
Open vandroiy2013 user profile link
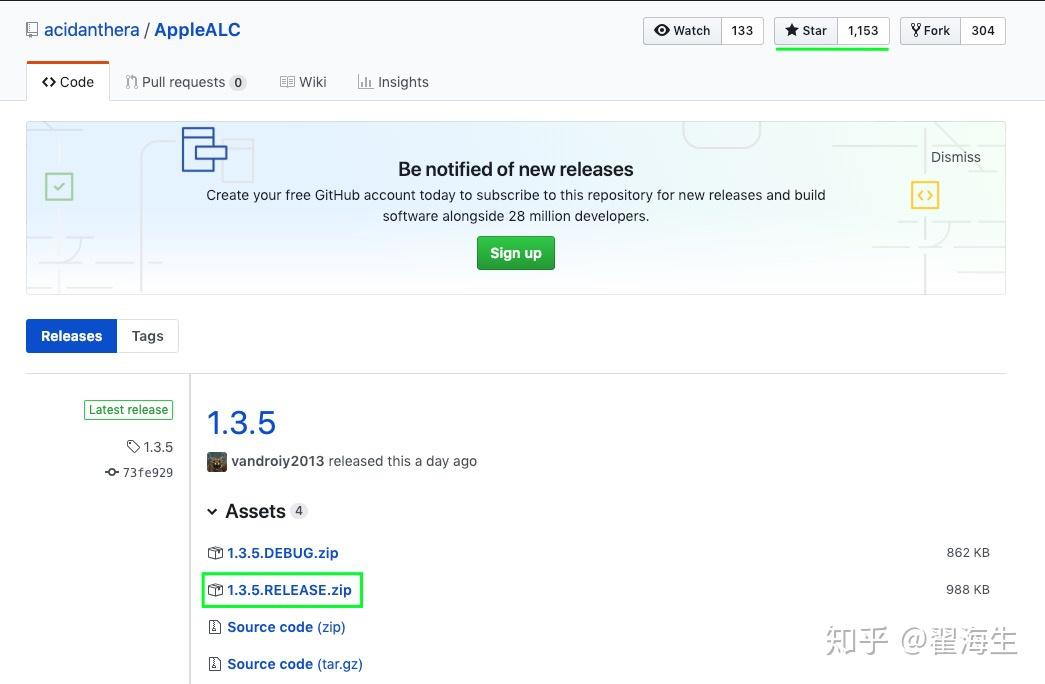click(278, 461)
